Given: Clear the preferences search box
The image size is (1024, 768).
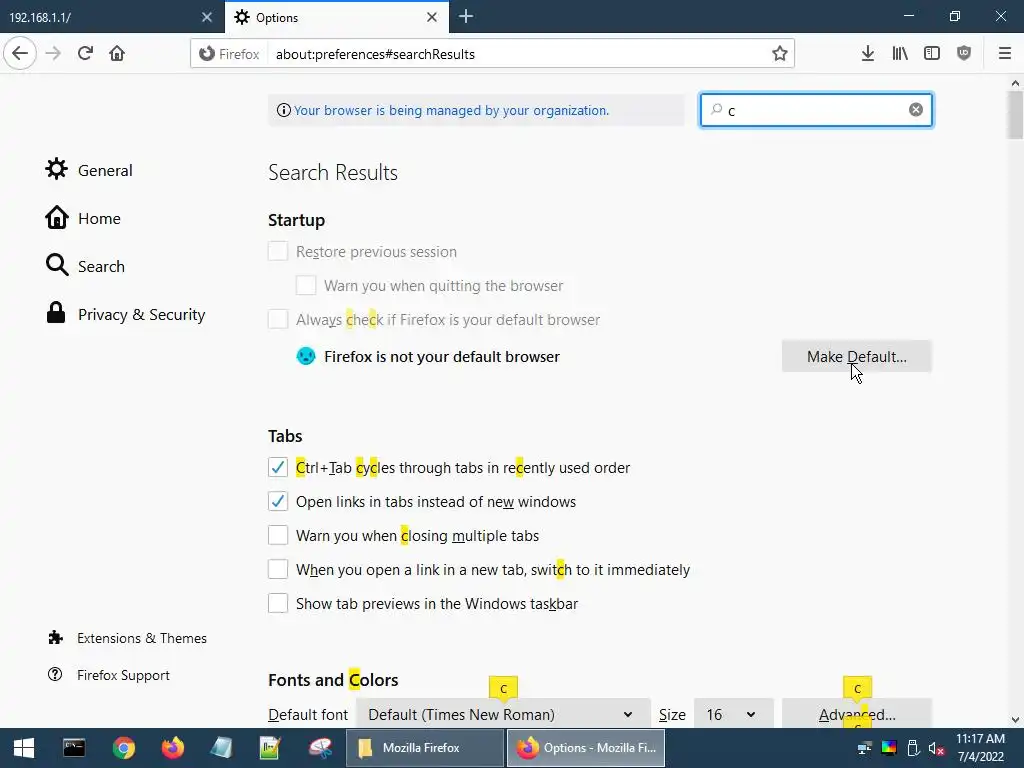Looking at the screenshot, I should [916, 110].
